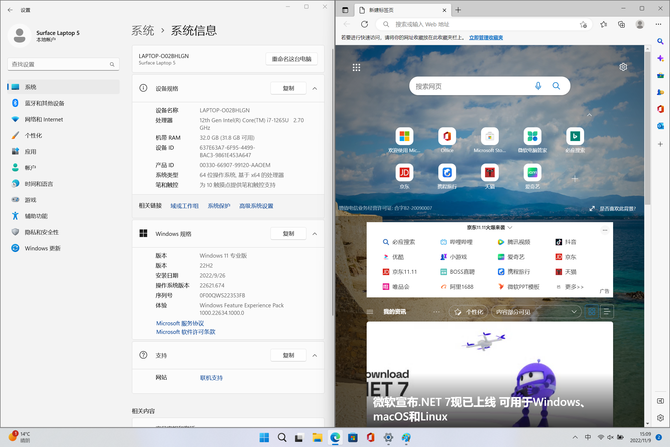Add this page to favorites in the address bar
Viewport: 670px width, 447px height.
[583, 25]
